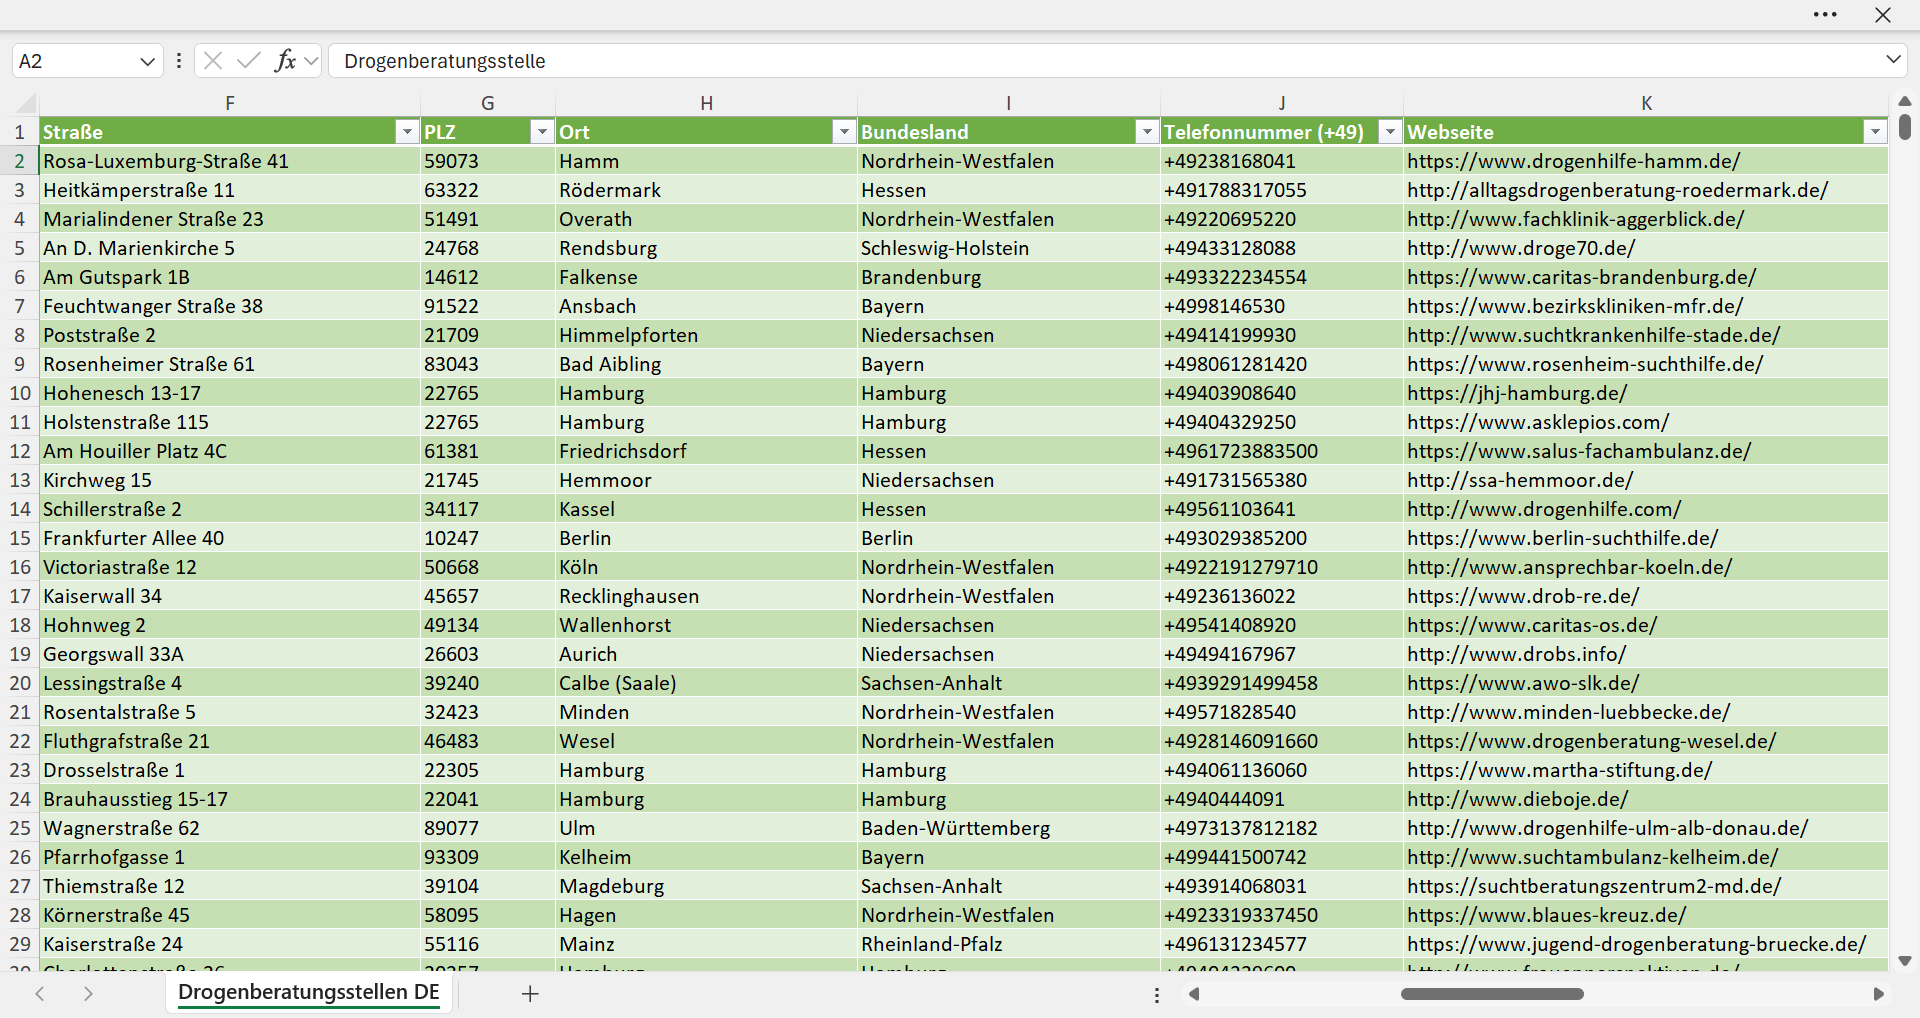Expand the formula bar chevron

1893,60
